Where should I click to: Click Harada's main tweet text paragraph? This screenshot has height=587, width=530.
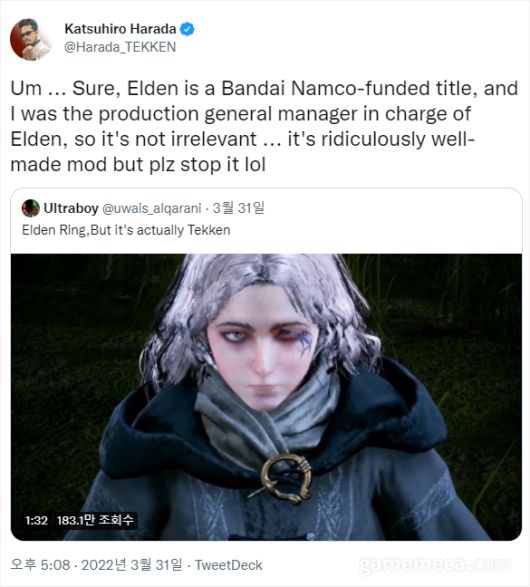coord(264,127)
